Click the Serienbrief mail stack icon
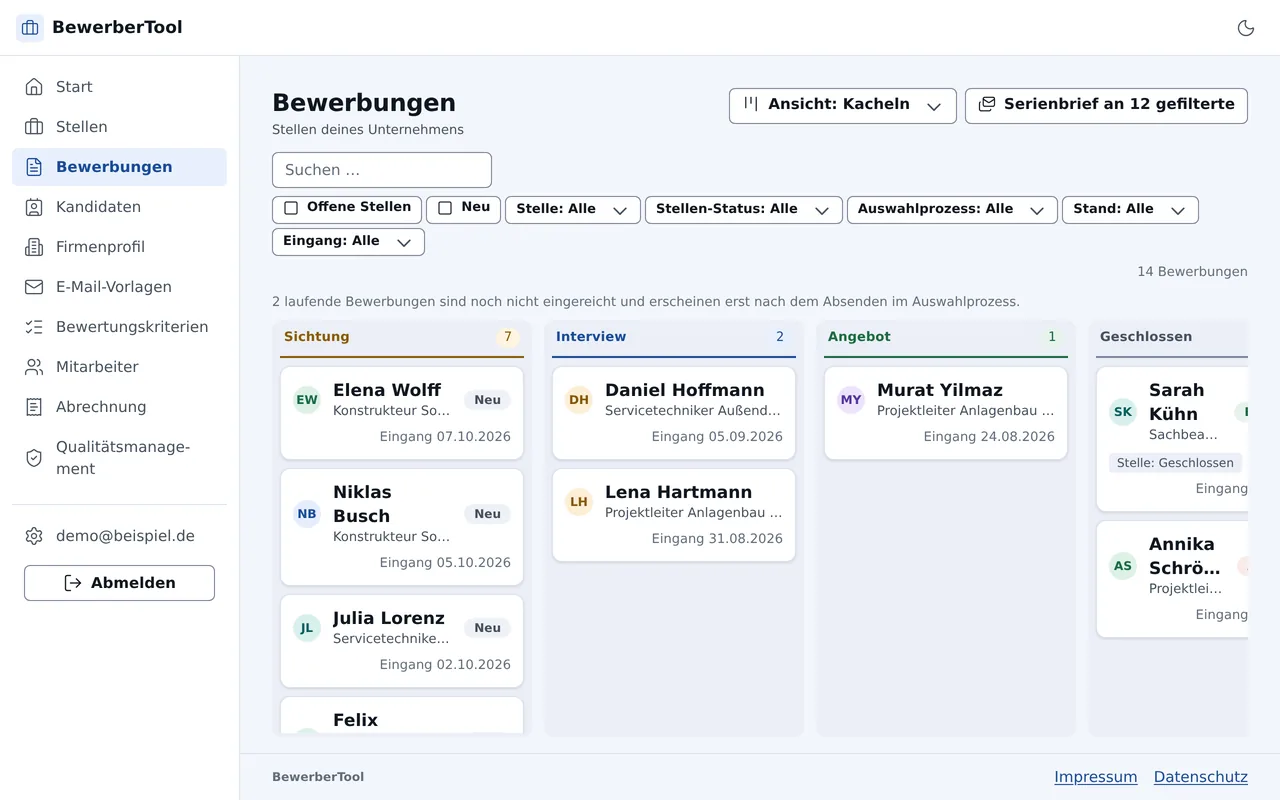The image size is (1280, 800). click(987, 104)
